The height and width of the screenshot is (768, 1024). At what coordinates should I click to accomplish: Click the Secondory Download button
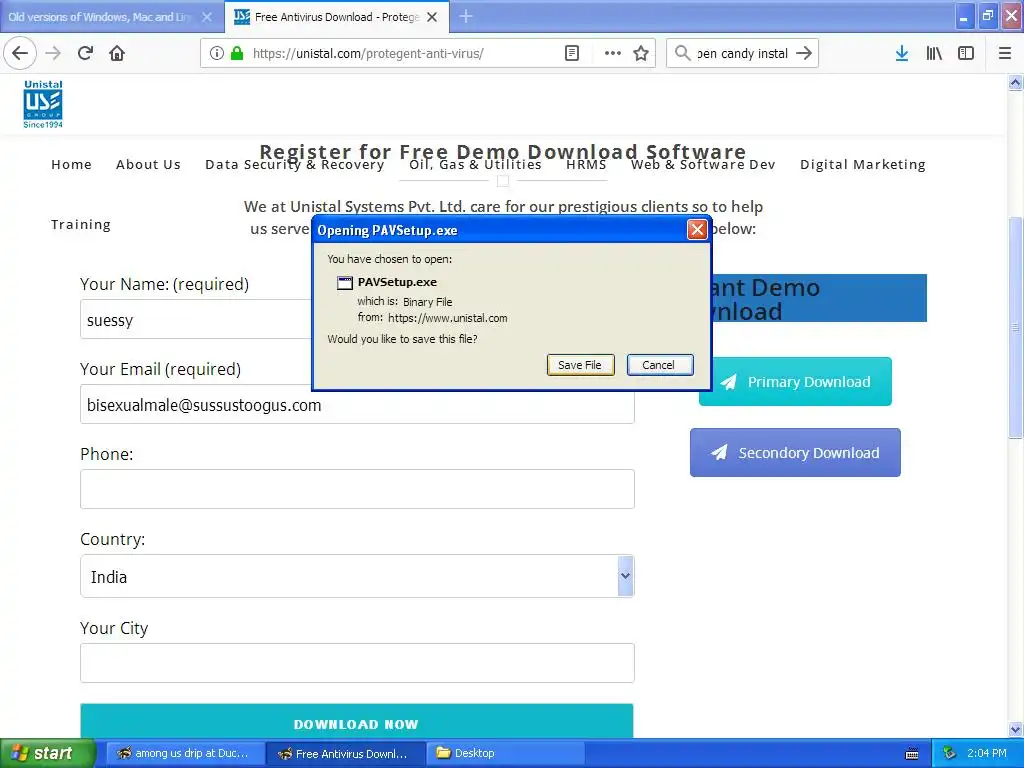795,453
